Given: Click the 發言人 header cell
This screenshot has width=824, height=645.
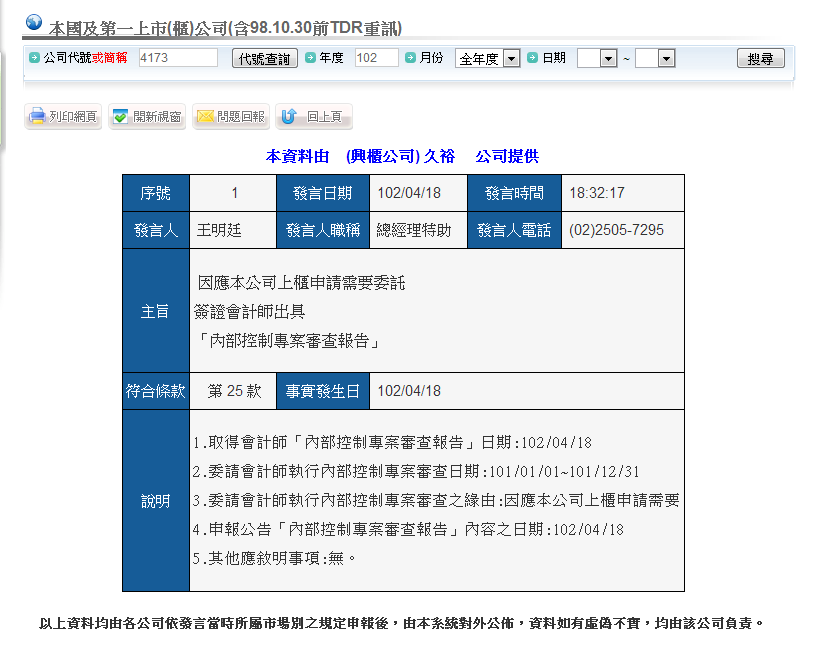Looking at the screenshot, I should tap(156, 230).
